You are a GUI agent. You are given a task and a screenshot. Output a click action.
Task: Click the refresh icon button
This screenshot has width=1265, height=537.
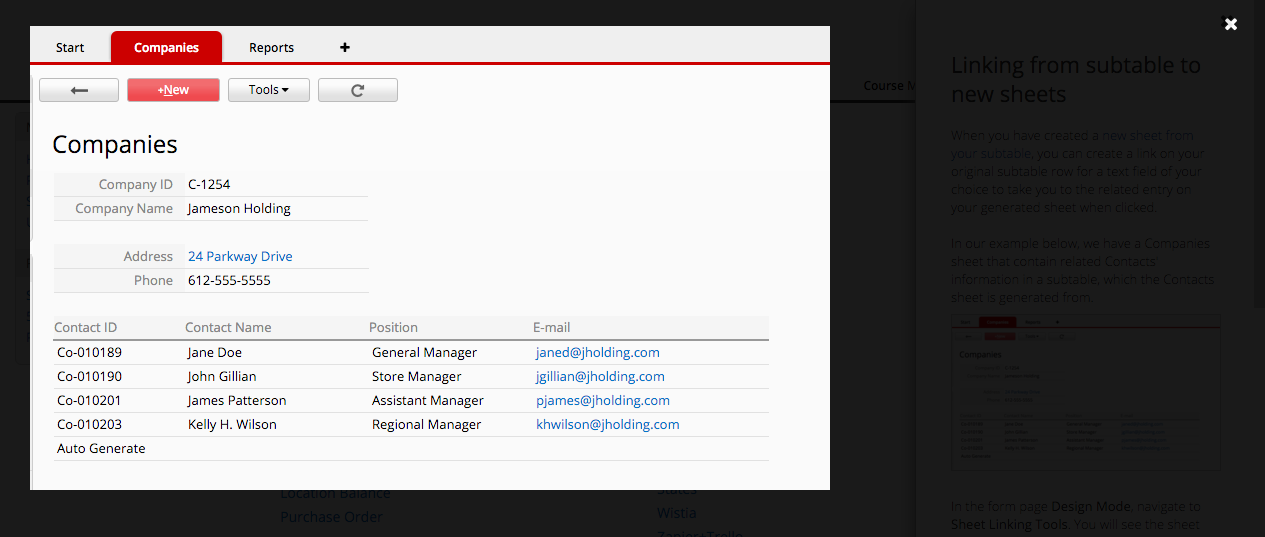click(x=358, y=90)
